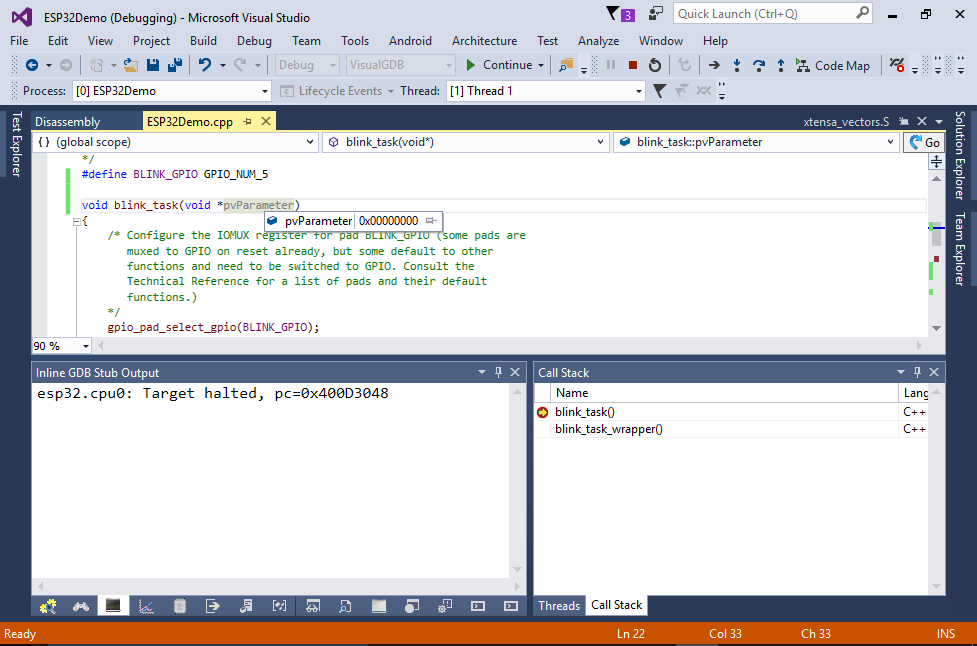Open the notifications flag icon showing 3

pyautogui.click(x=620, y=14)
